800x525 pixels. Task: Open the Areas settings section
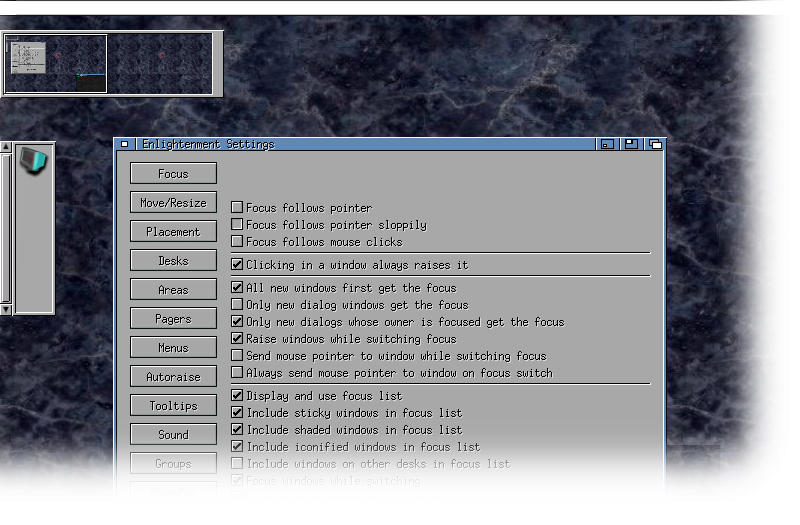coord(173,290)
